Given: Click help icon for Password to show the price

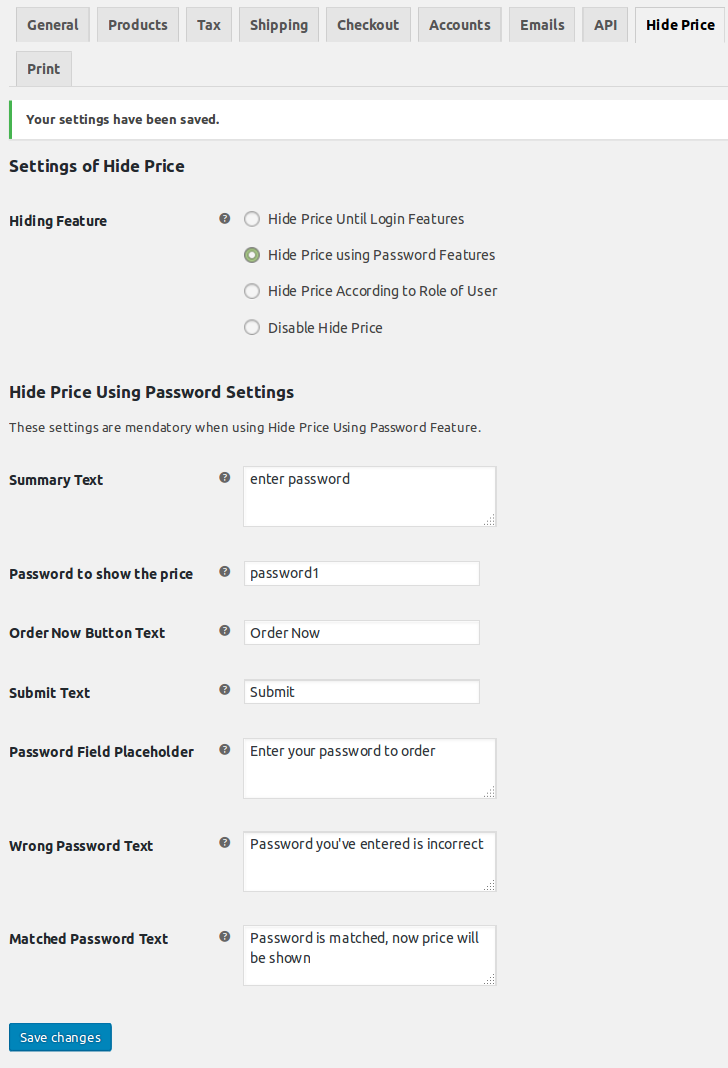Looking at the screenshot, I should pyautogui.click(x=225, y=572).
